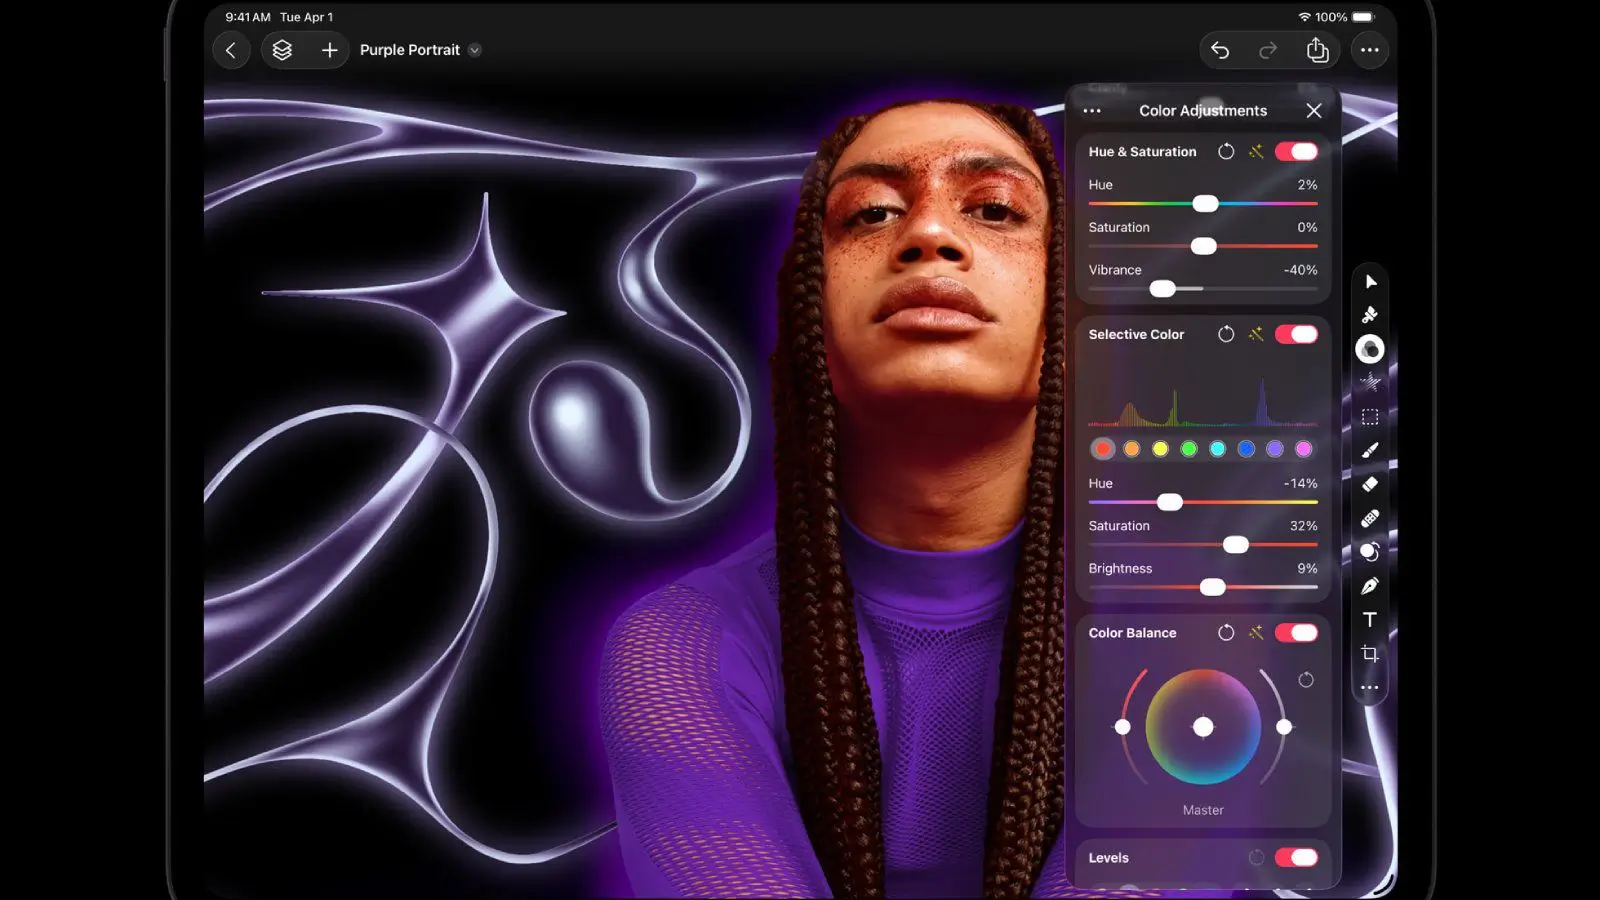Enable the Levels adjustment
Image resolution: width=1600 pixels, height=900 pixels.
[x=1297, y=857]
